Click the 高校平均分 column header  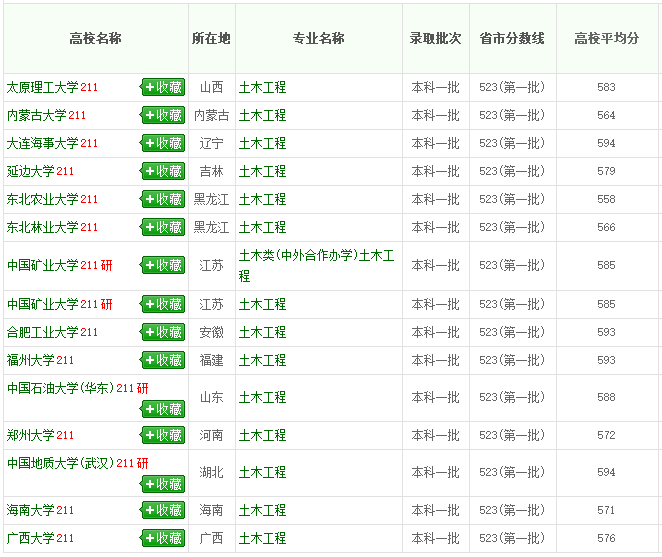tap(606, 38)
